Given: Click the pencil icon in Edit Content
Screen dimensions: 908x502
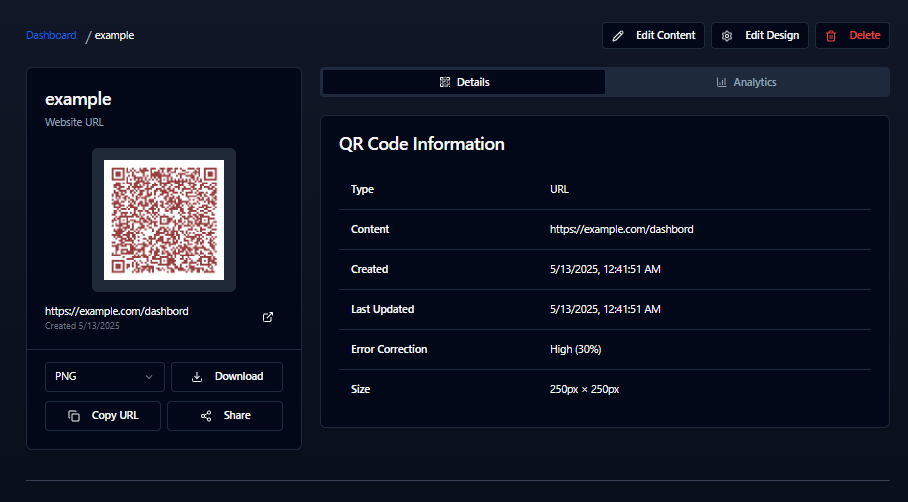Looking at the screenshot, I should click(x=618, y=36).
